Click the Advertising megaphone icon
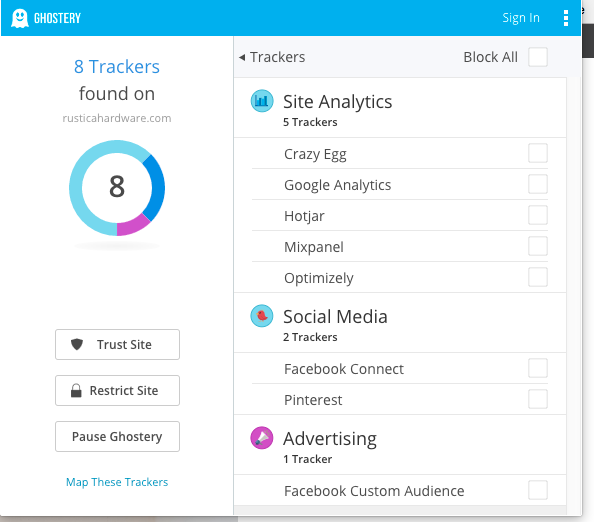 262,438
